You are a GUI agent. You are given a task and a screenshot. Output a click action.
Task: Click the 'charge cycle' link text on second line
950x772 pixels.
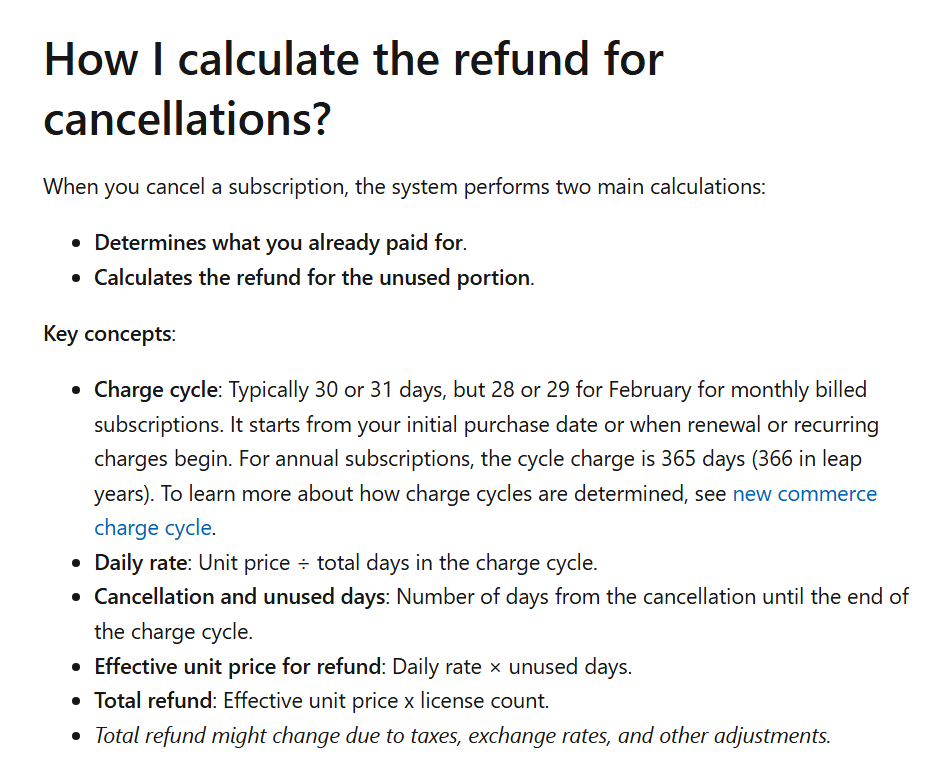[153, 528]
